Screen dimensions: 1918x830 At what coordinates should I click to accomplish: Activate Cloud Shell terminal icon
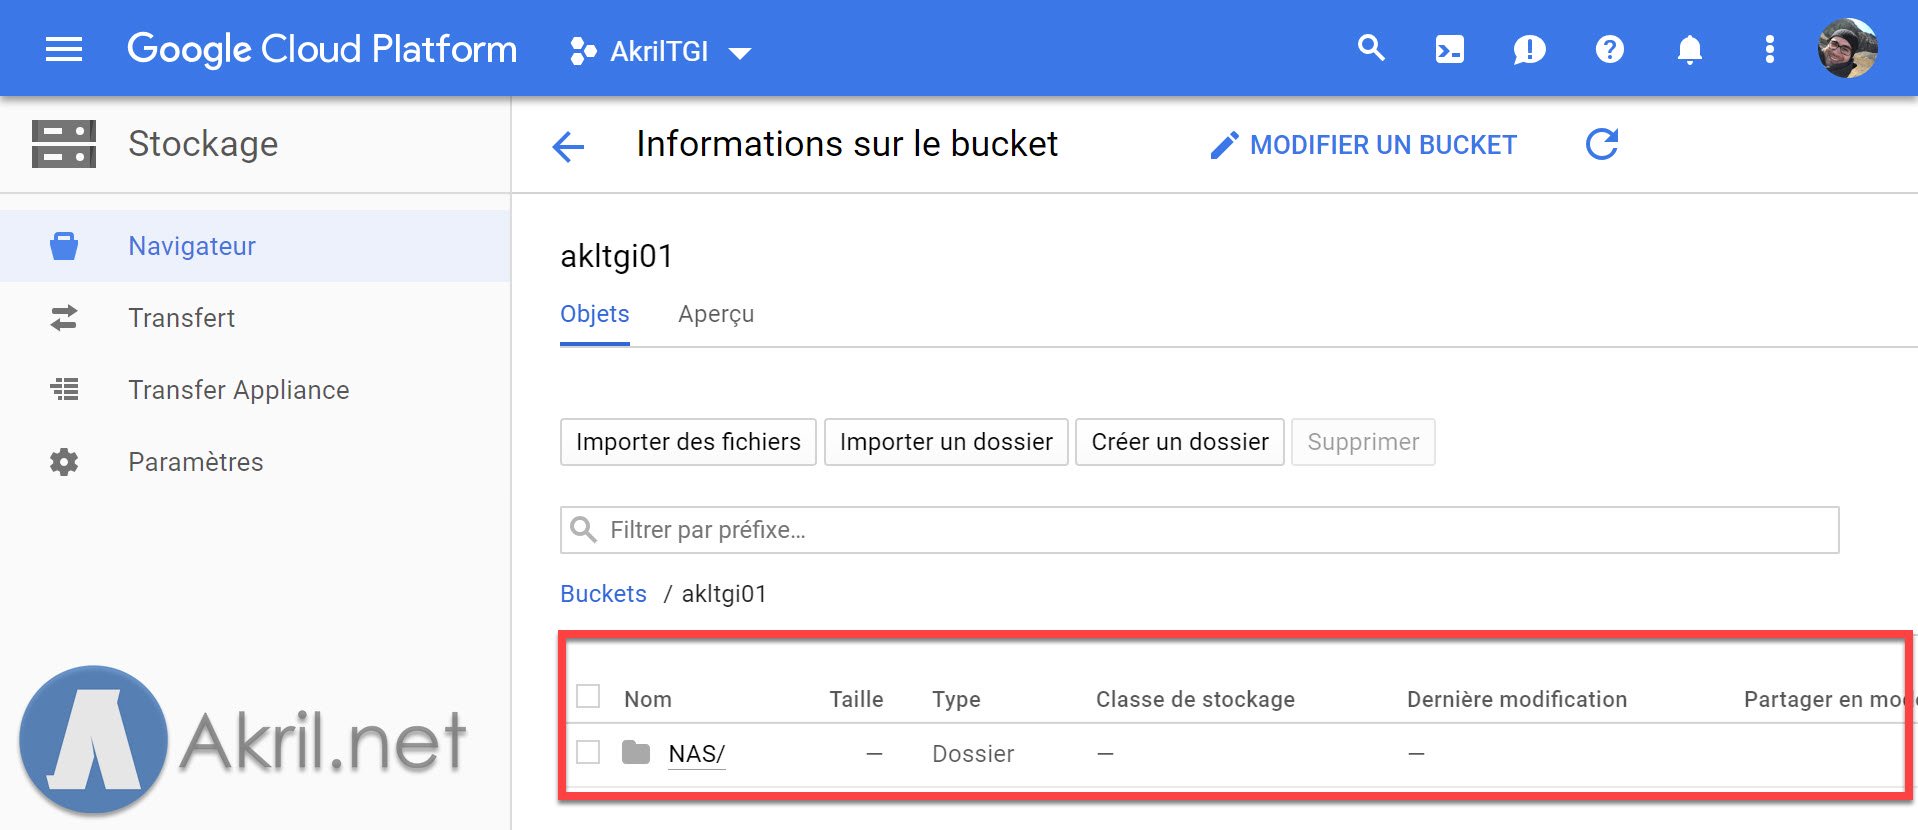point(1450,49)
